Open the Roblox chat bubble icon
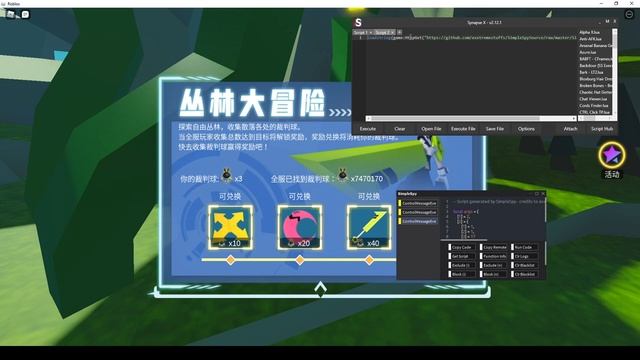 [x=25, y=14]
